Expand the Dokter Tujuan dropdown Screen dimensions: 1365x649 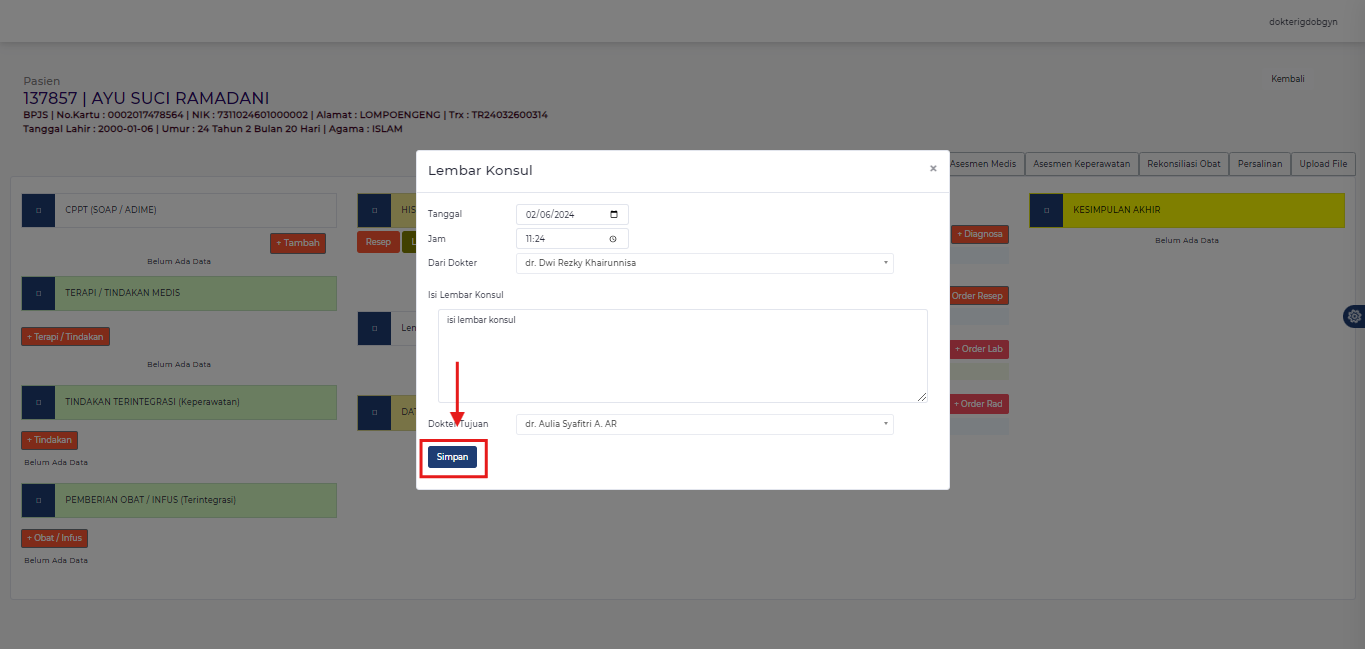[x=704, y=424]
